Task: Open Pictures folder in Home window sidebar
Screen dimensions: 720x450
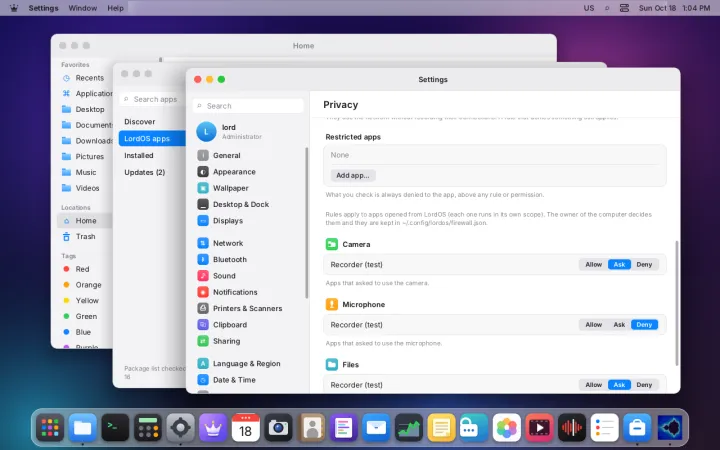Action: (85, 157)
